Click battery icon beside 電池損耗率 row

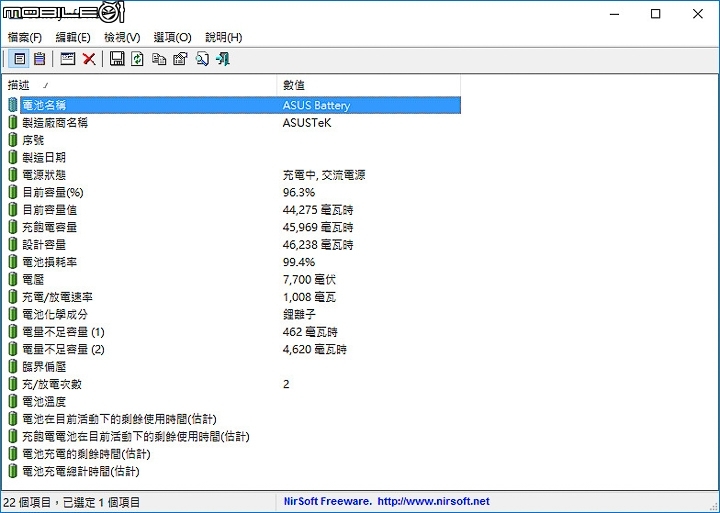coord(13,262)
